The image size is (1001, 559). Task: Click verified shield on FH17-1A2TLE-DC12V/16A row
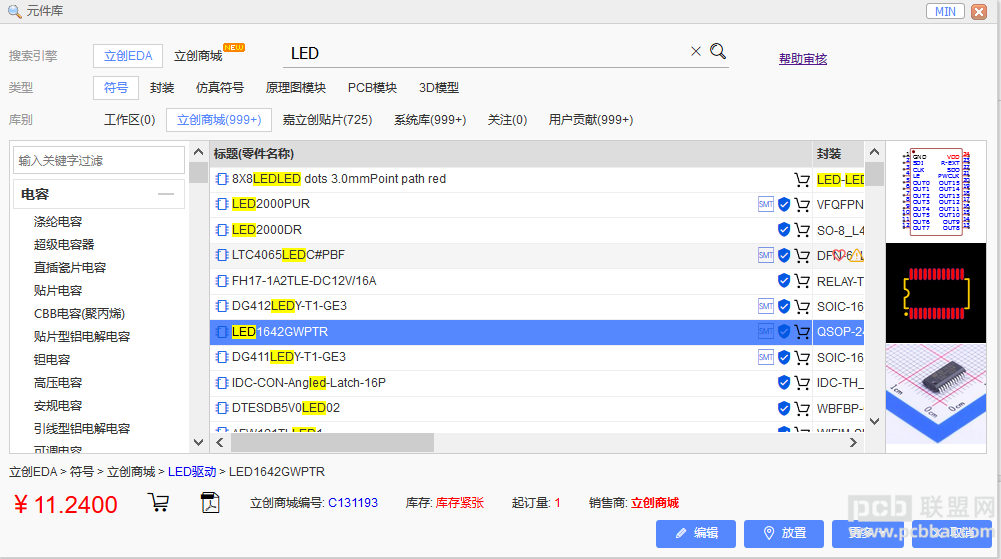click(x=784, y=281)
